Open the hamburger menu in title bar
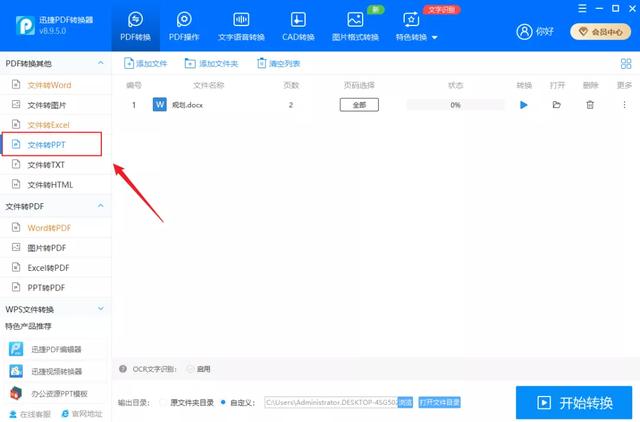This screenshot has width=640, height=422. click(582, 8)
